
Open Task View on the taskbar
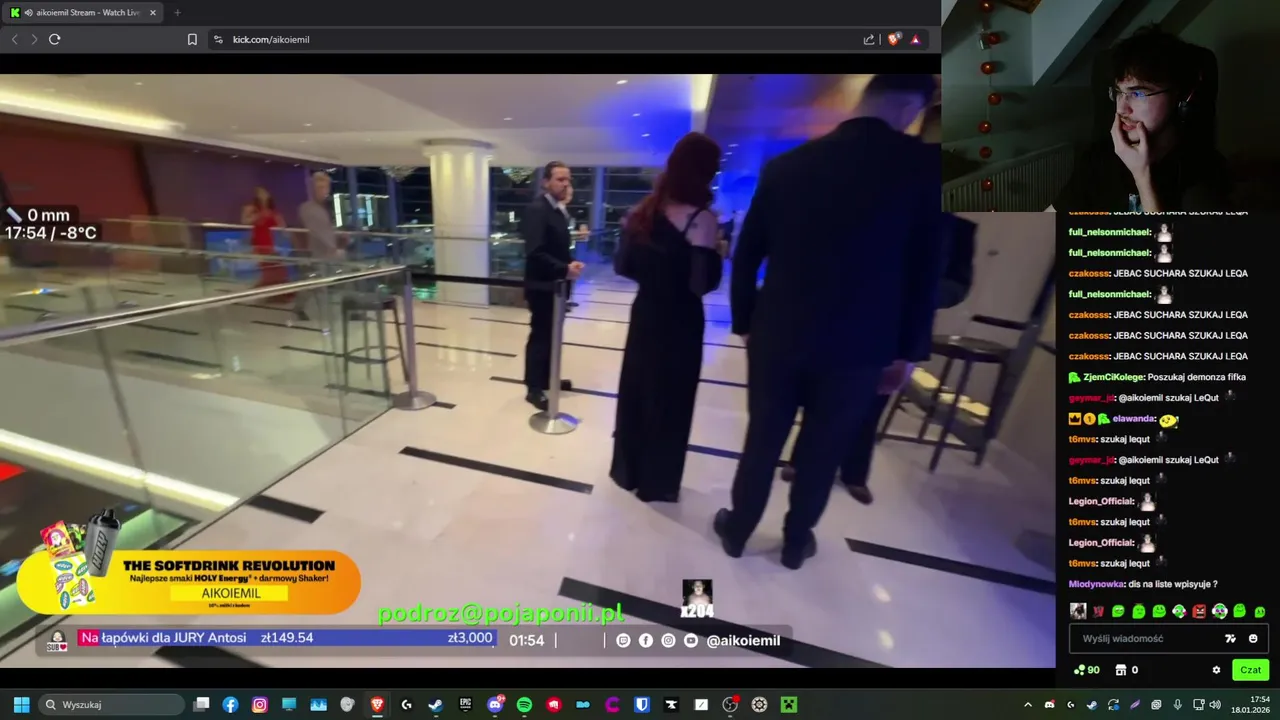tap(201, 705)
